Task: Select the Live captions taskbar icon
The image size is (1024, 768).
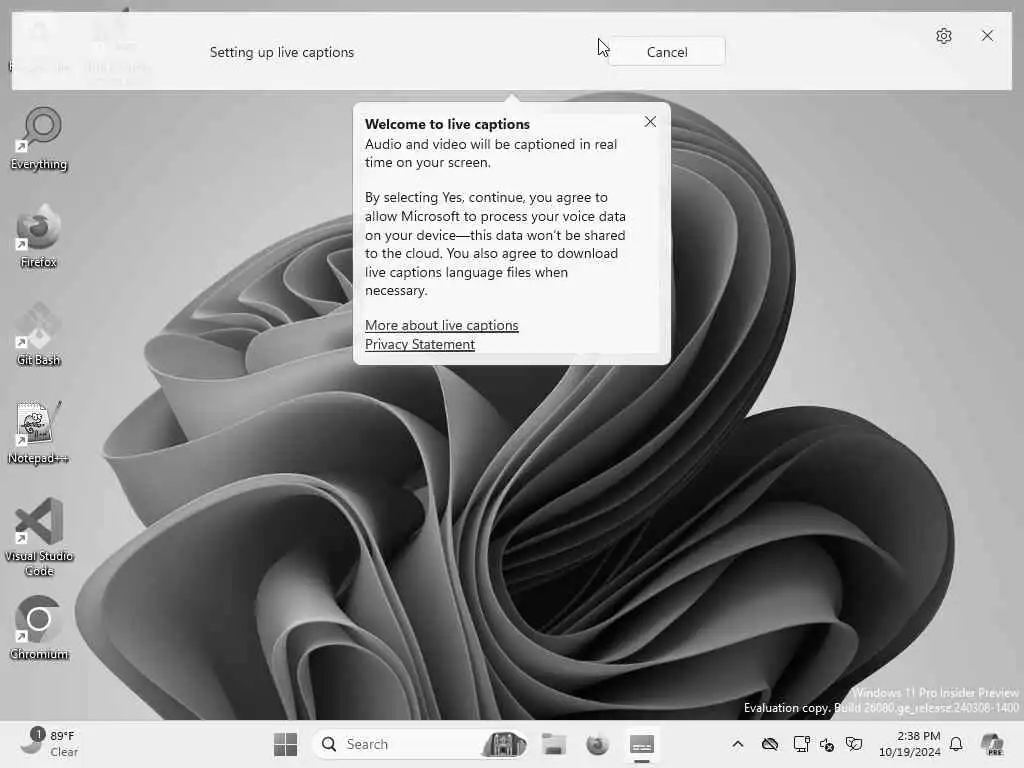Action: click(x=642, y=744)
